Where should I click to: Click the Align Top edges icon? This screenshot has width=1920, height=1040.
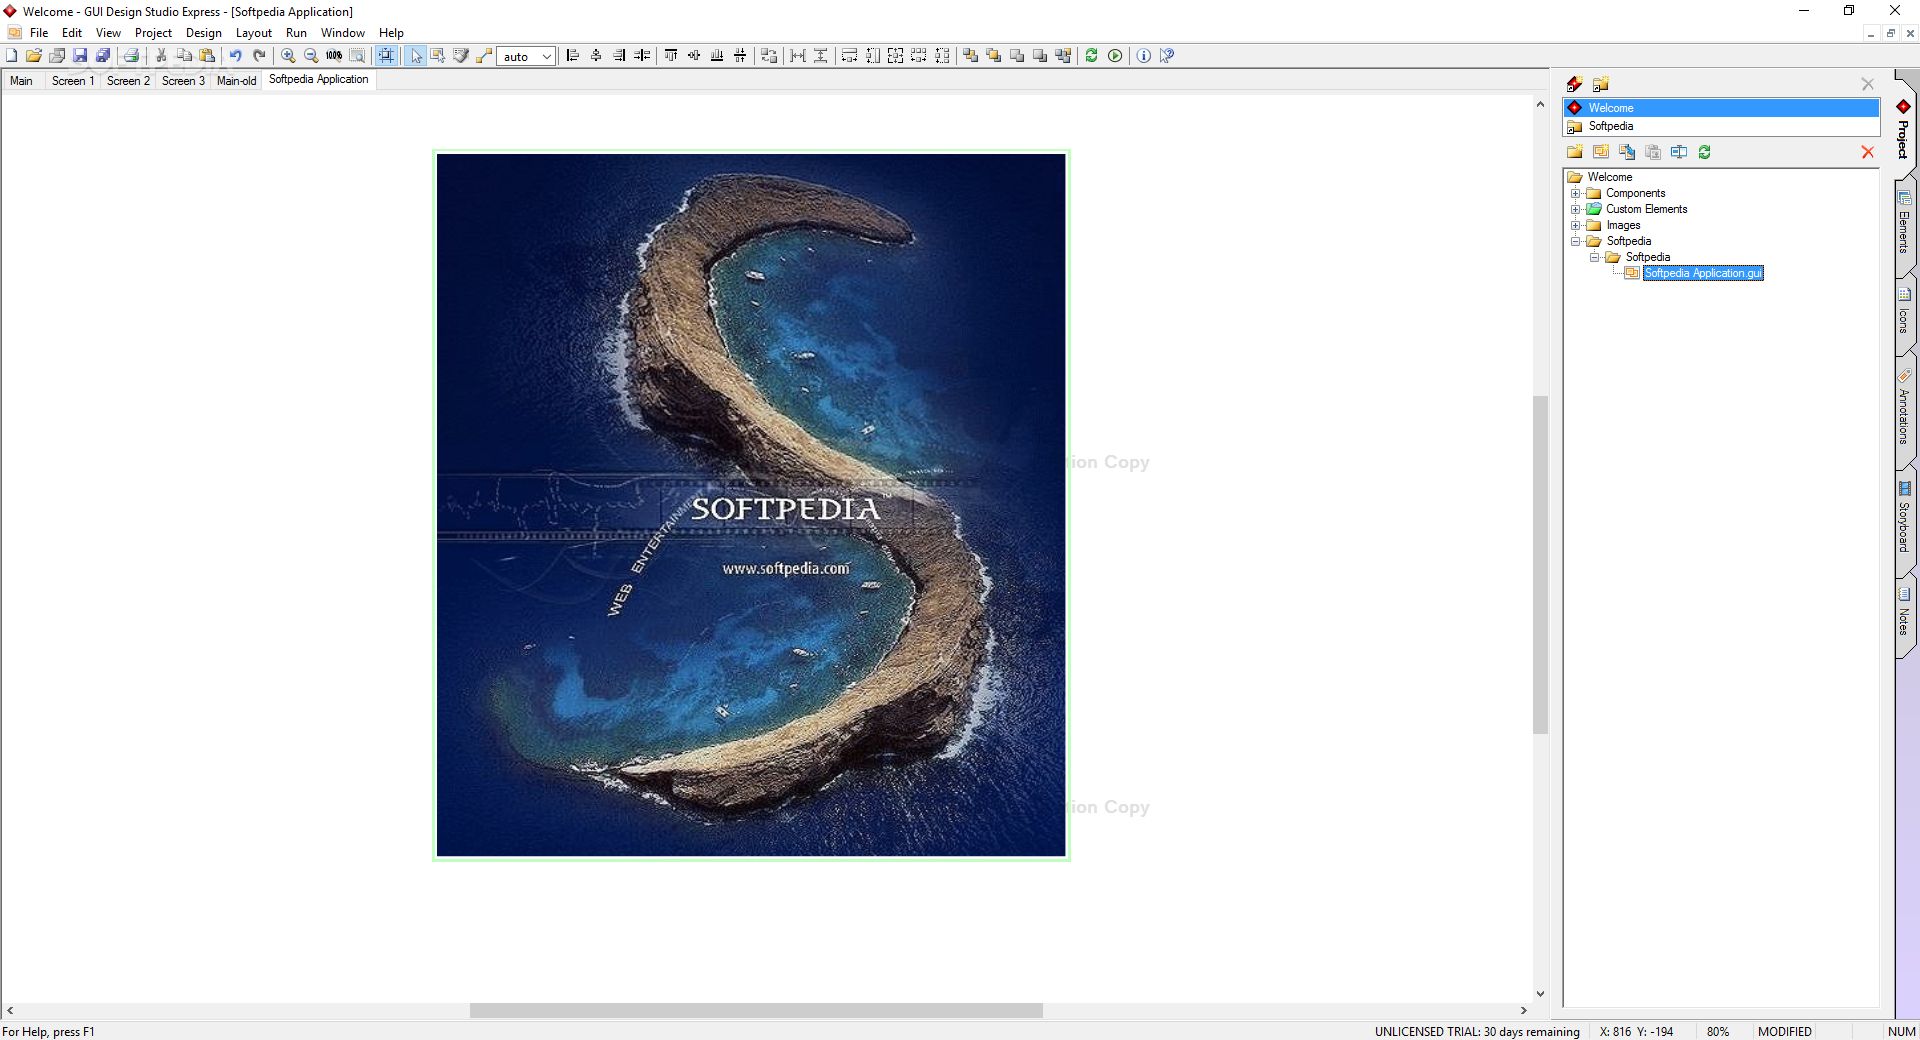671,56
